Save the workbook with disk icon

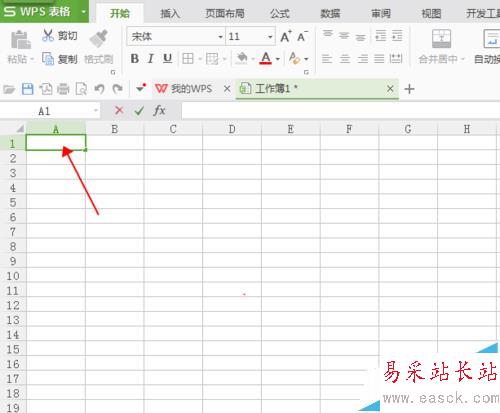point(27,89)
